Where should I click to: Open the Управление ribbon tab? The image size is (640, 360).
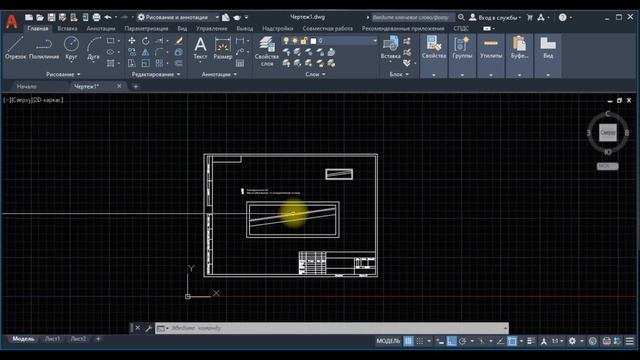tap(211, 29)
